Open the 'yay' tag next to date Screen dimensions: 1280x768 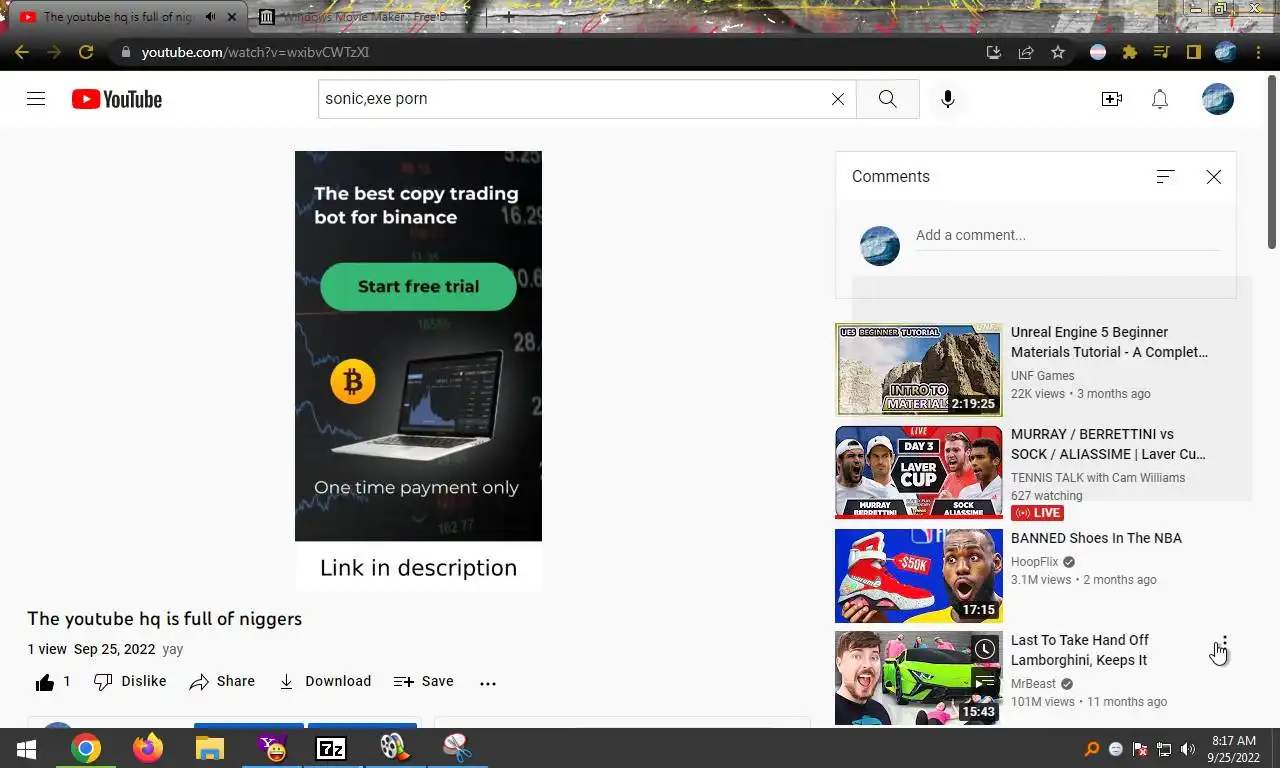(173, 649)
